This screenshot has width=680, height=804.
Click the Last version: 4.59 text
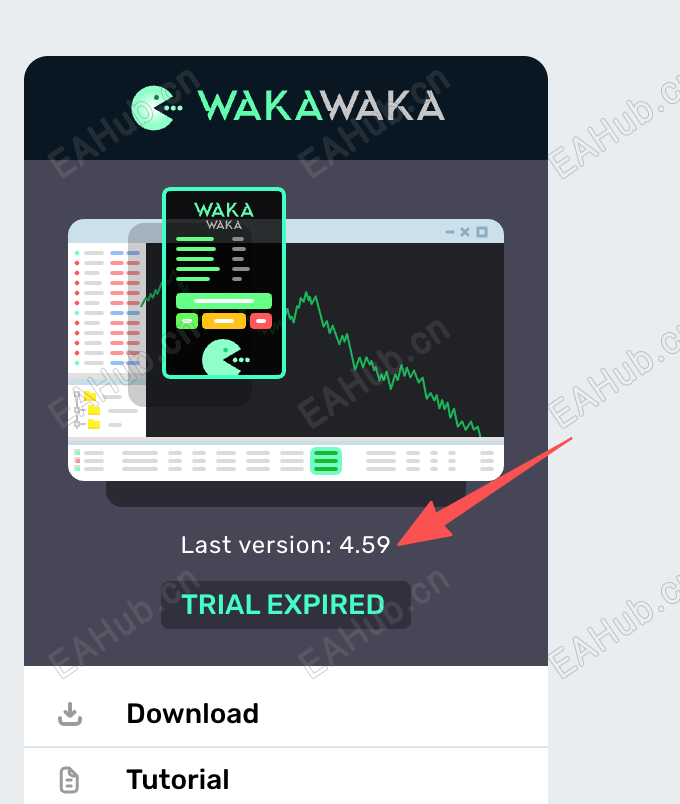click(x=286, y=545)
